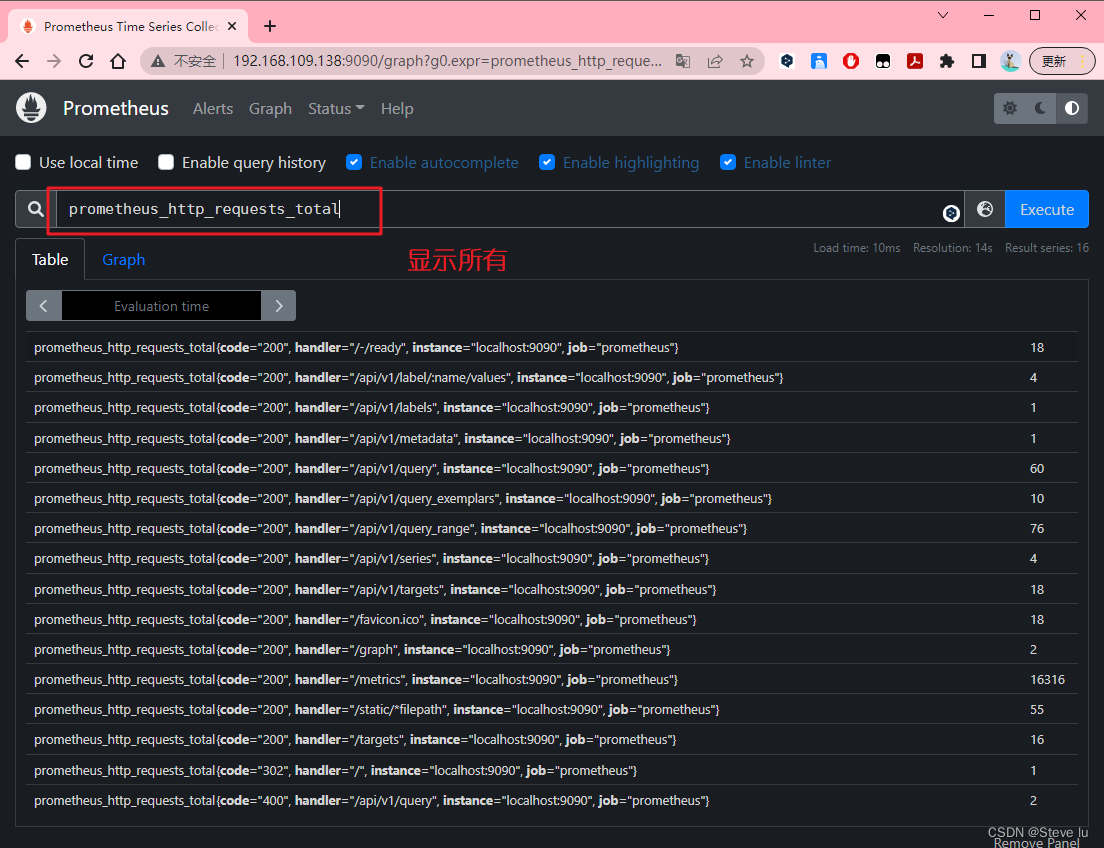Disable the Enable highlighting checkbox
The width and height of the screenshot is (1104, 848).
(547, 163)
